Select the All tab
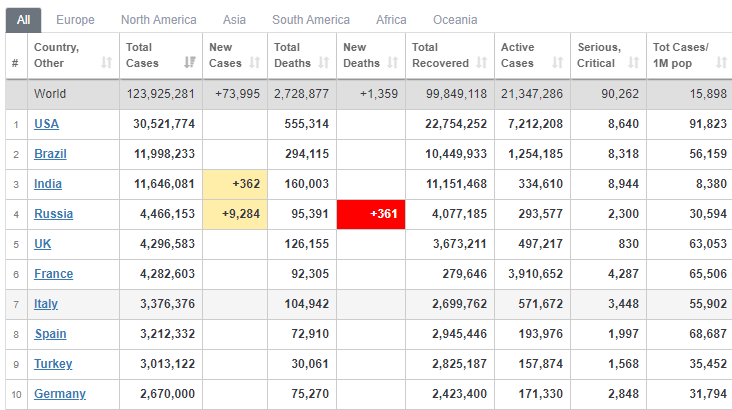 (23, 20)
